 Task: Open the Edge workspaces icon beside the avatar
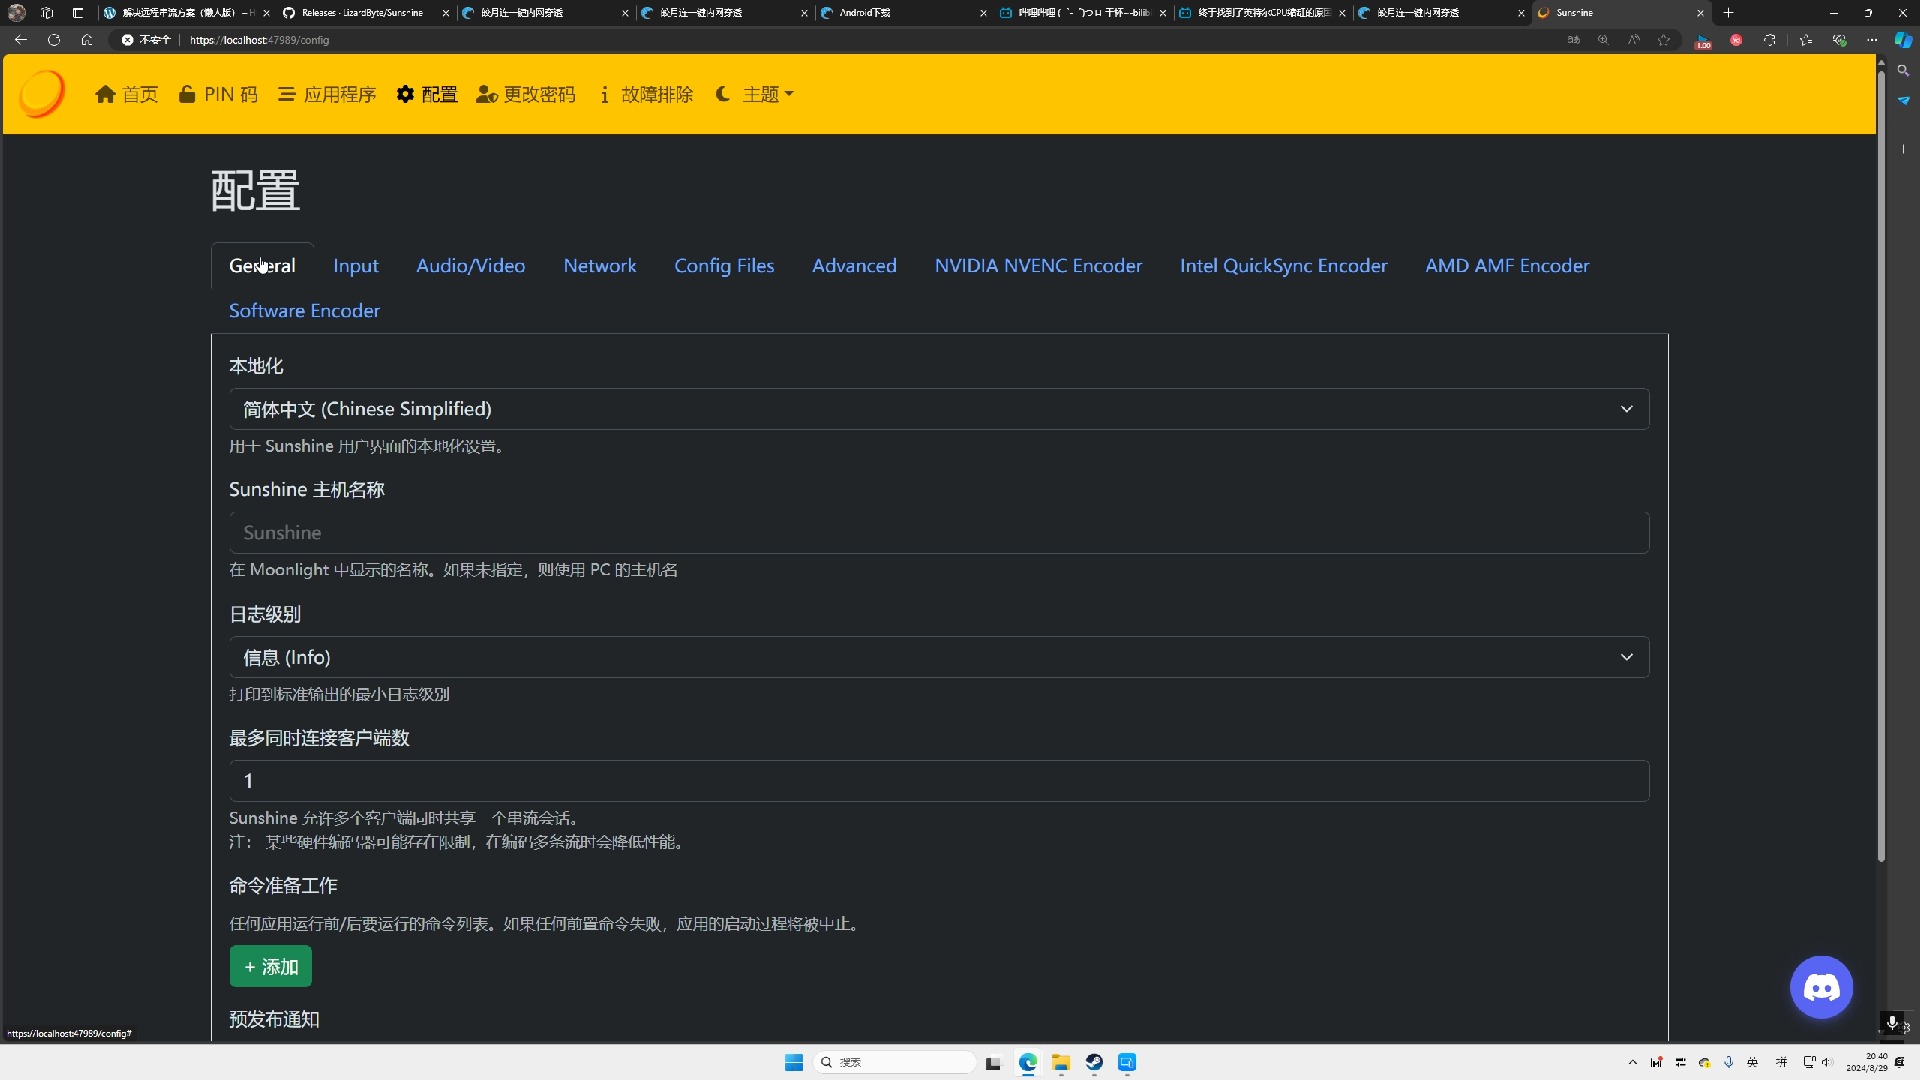47,13
